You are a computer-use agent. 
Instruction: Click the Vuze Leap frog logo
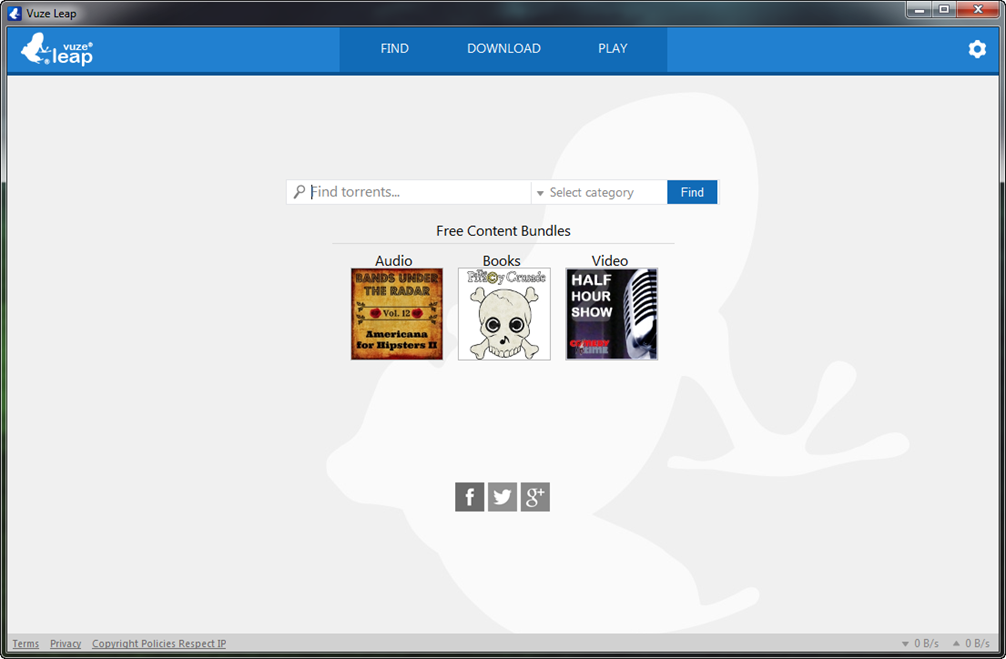[56, 49]
